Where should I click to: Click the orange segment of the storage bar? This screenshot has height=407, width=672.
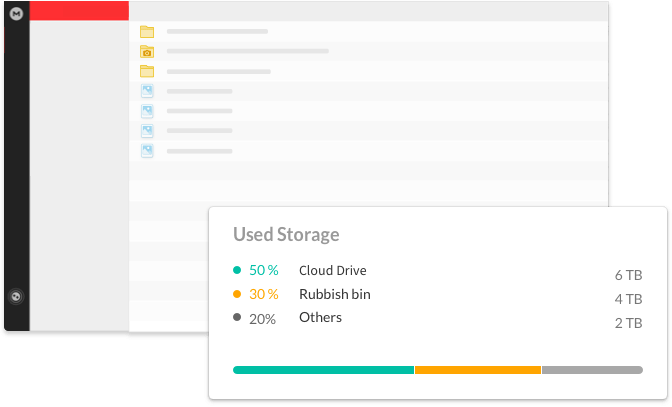pos(478,370)
